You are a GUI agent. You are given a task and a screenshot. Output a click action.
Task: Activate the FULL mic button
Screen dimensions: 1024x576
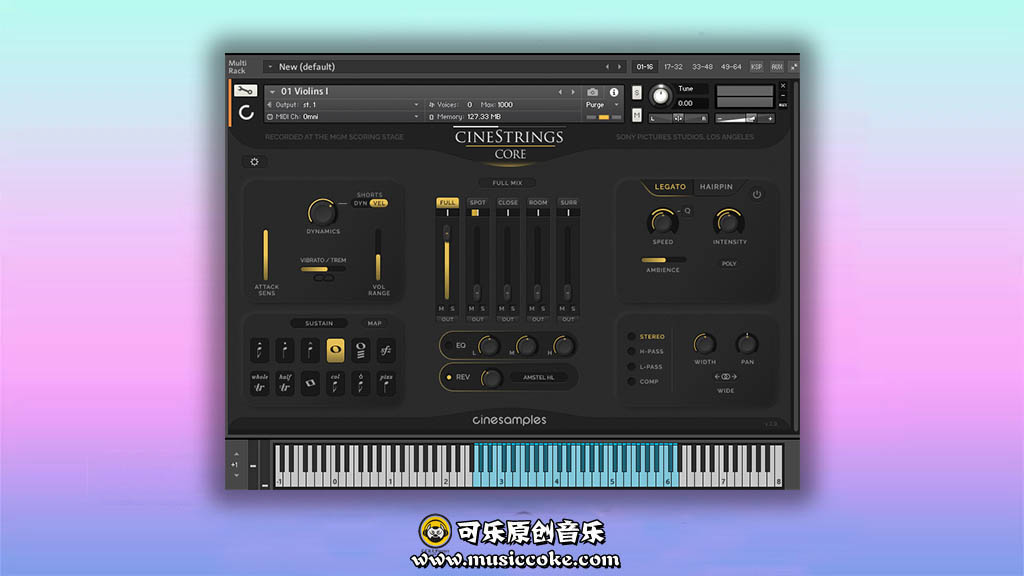point(447,202)
